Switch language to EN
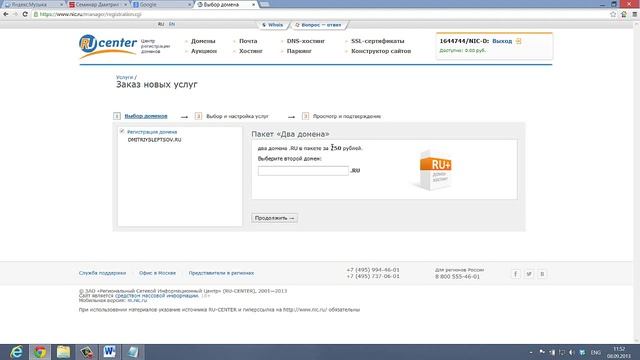 (x=172, y=24)
